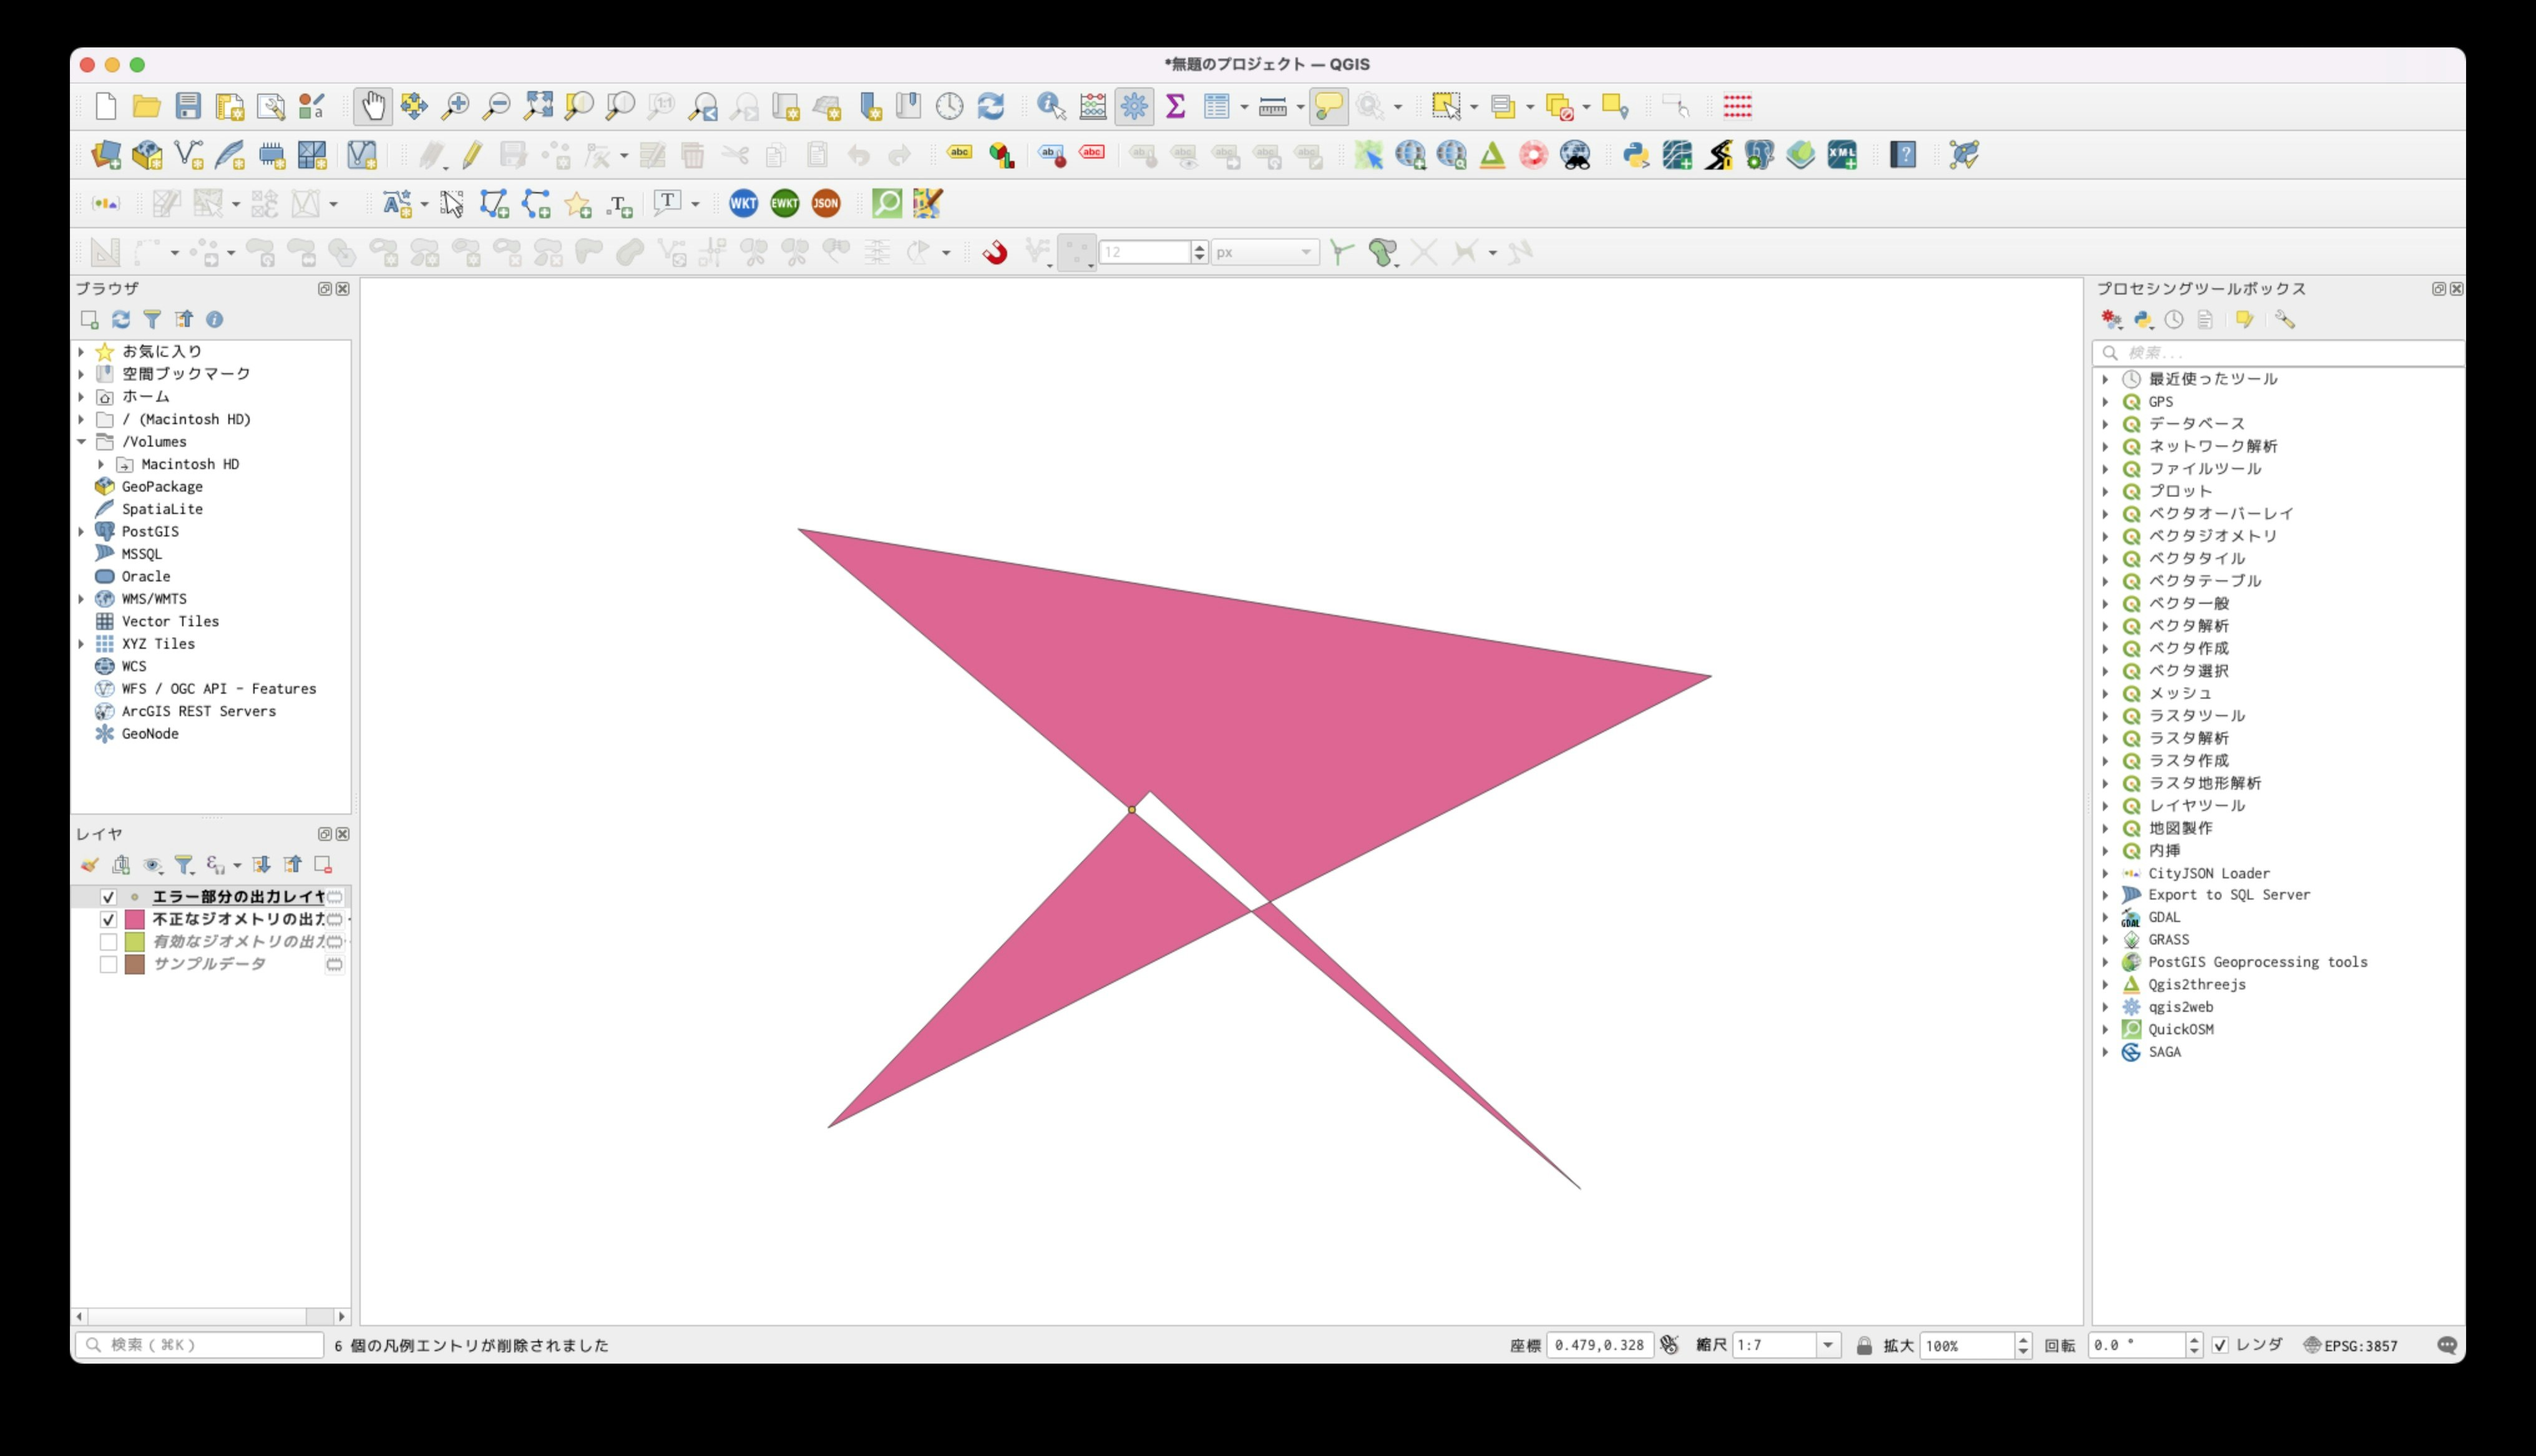This screenshot has height=1456, width=2536.
Task: Save project with the floppy disk icon
Action: click(x=188, y=106)
